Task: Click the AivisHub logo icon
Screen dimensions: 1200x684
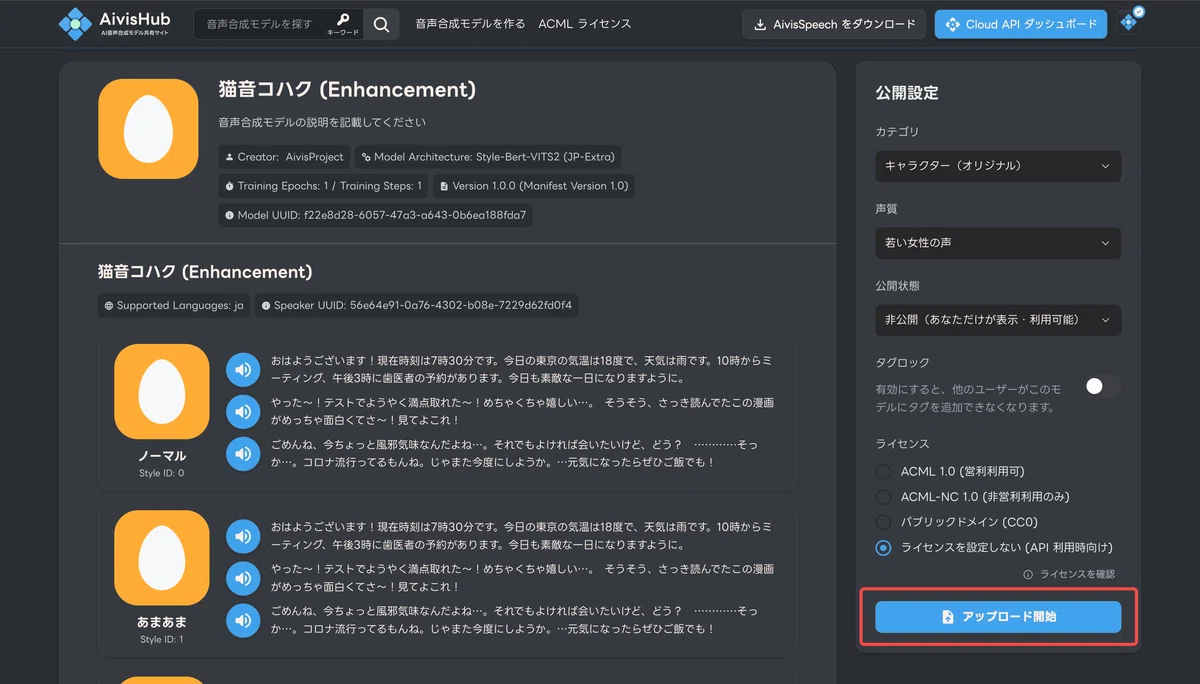Action: pos(75,24)
